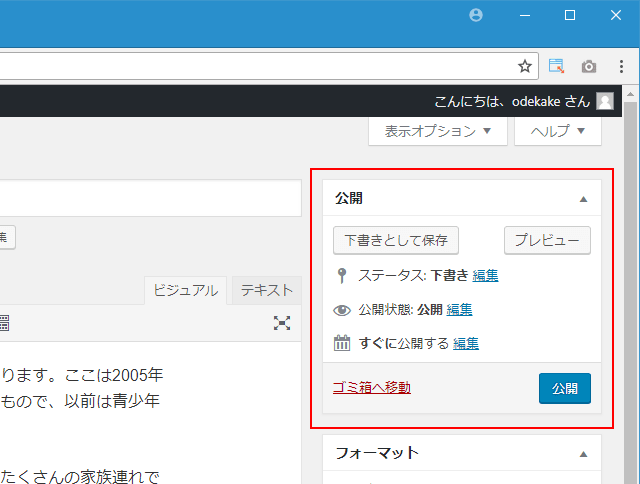Collapse the フォーマット panel with its arrow
Image resolution: width=640 pixels, height=484 pixels.
(x=583, y=454)
